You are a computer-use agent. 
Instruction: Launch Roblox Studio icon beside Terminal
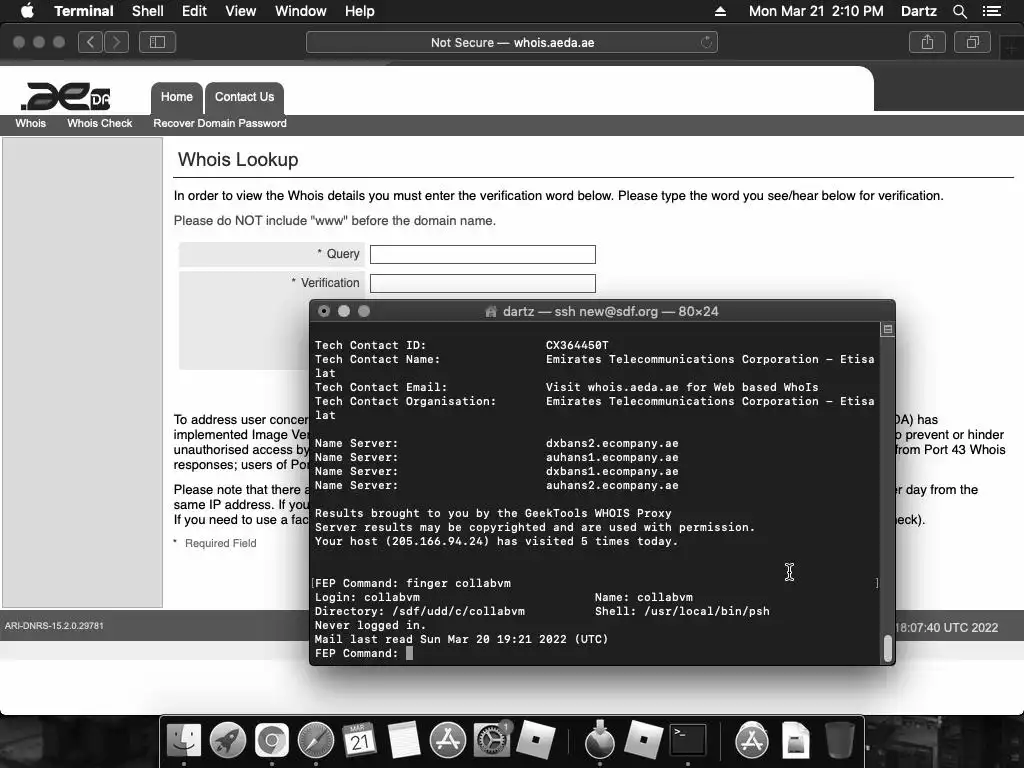click(x=644, y=740)
